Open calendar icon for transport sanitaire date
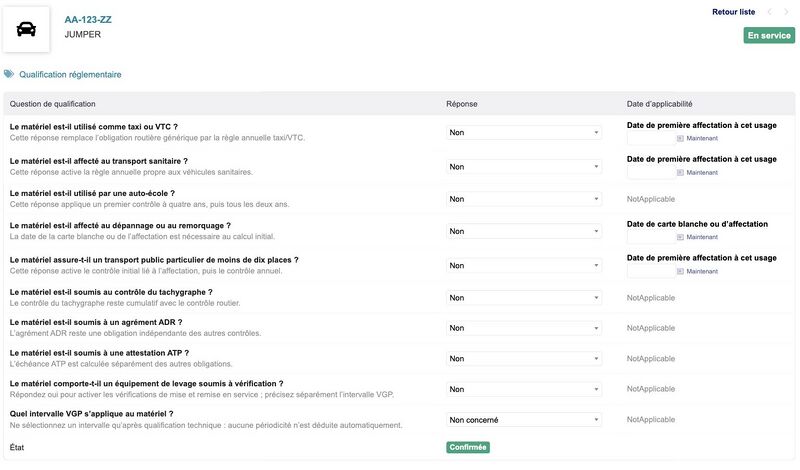Screen dimensions: 800x470 [680, 172]
